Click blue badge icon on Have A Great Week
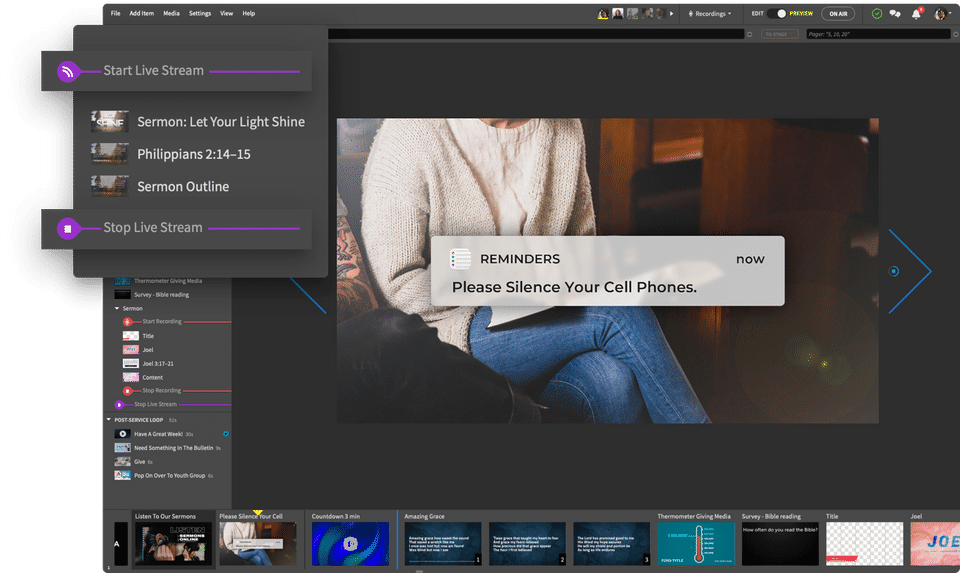The height and width of the screenshot is (573, 960). point(226,434)
